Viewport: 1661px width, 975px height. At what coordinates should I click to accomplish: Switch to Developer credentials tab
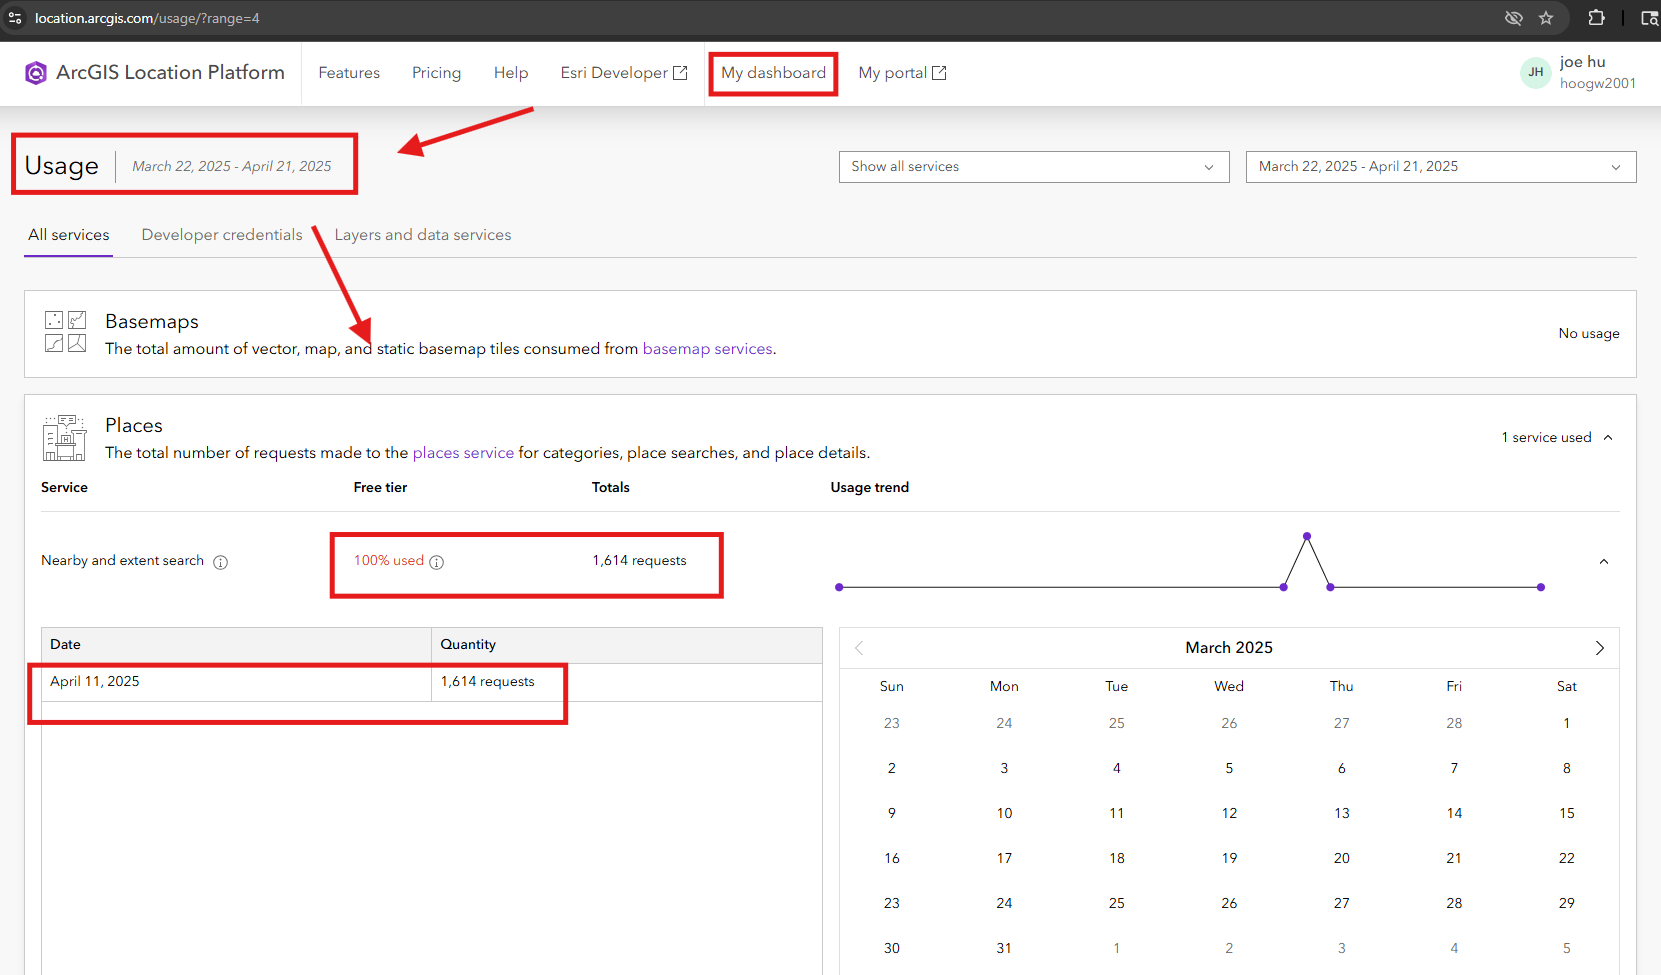pos(222,235)
